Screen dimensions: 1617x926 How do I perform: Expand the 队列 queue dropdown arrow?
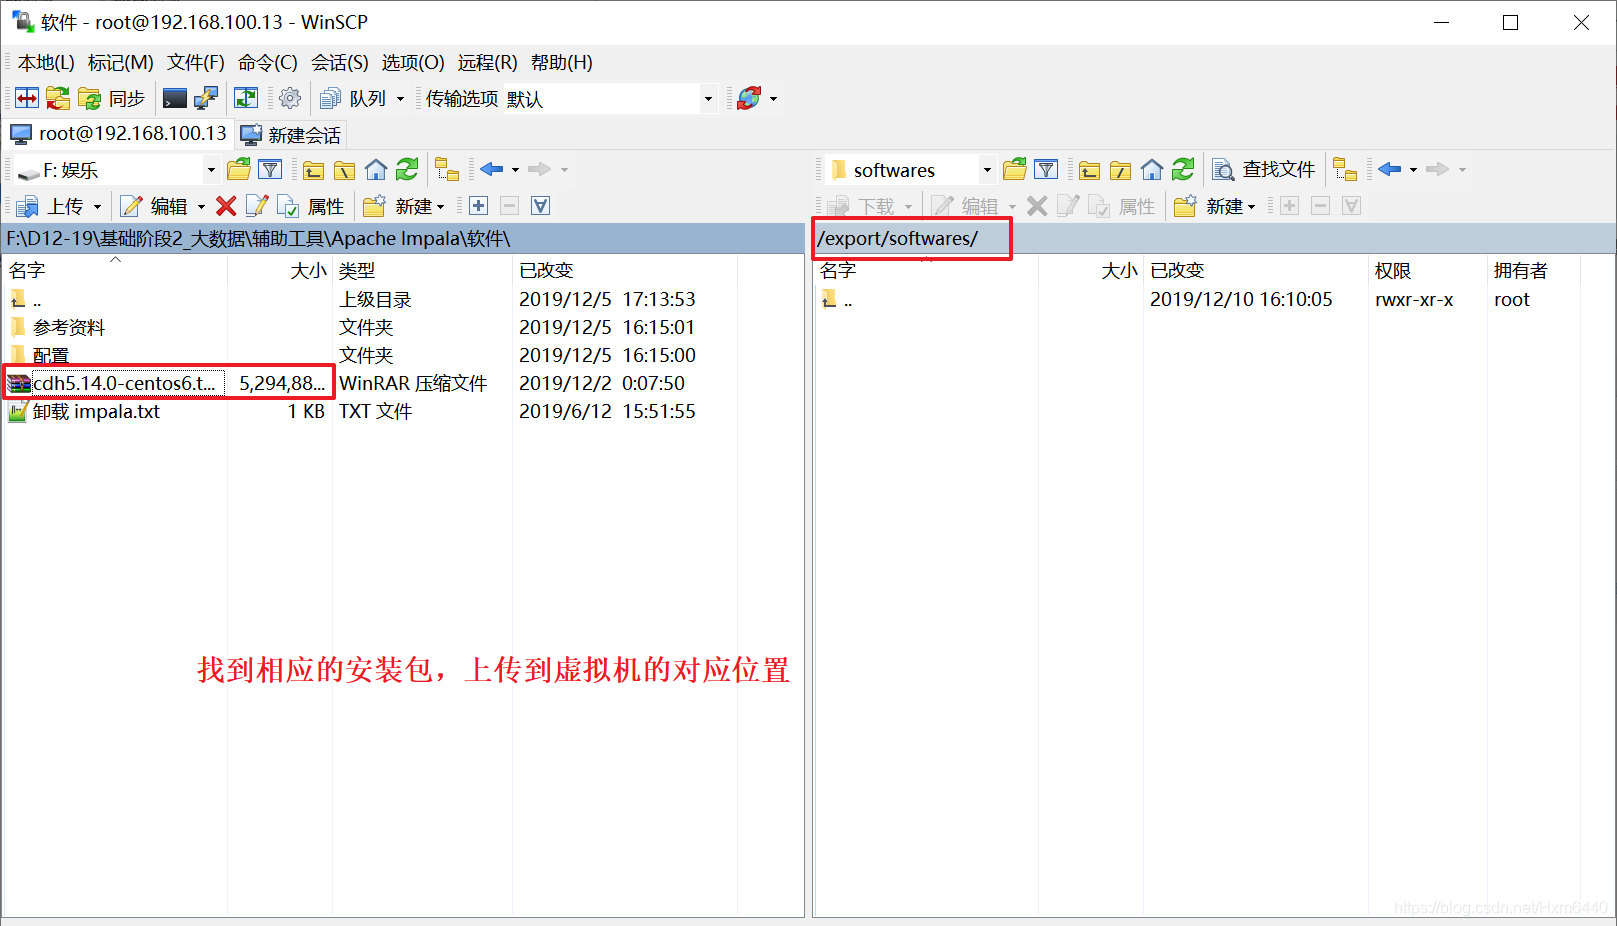tap(400, 98)
